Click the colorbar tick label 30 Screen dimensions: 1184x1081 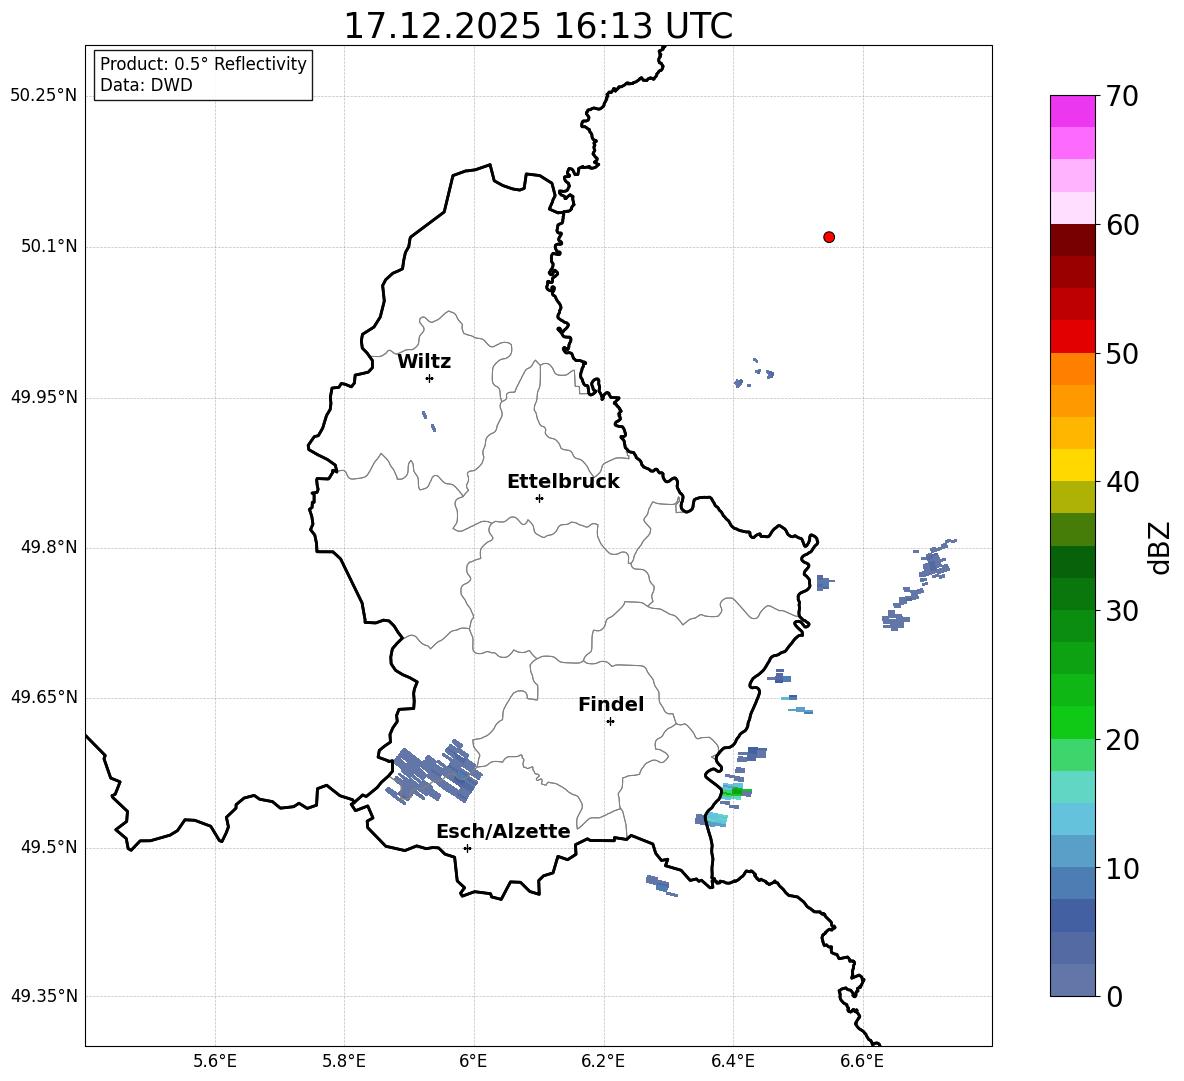[x=1122, y=611]
